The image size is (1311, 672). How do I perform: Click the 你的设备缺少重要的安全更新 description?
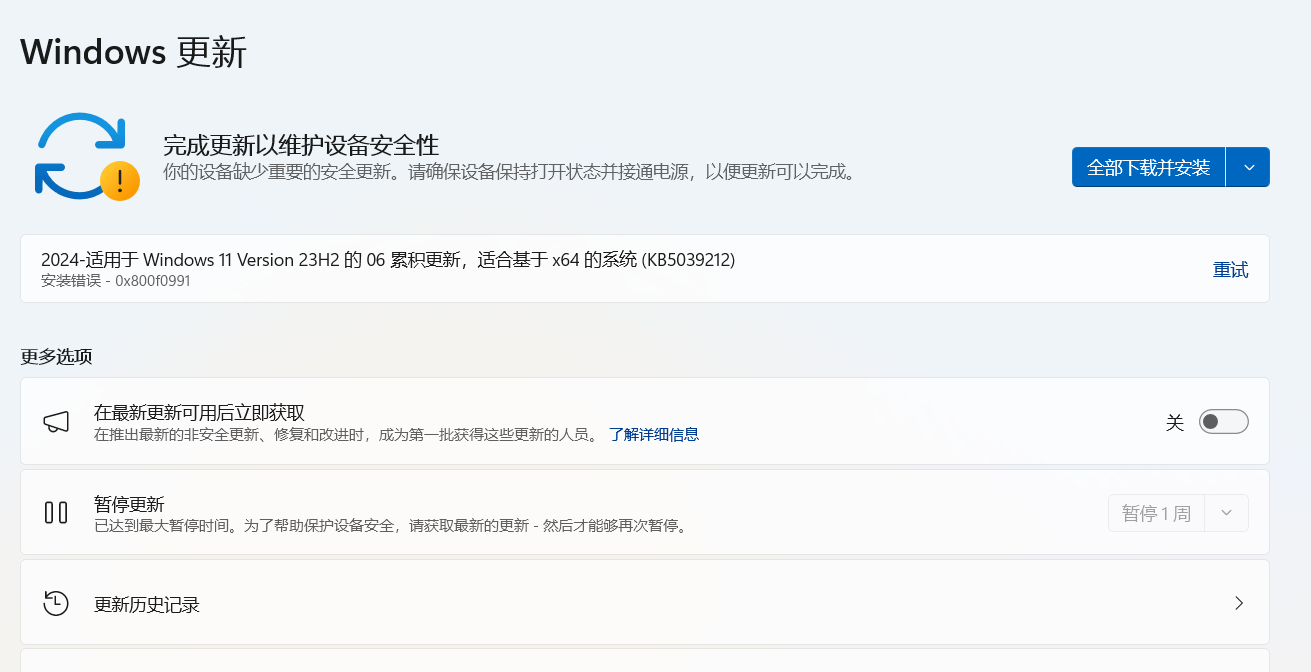[511, 172]
